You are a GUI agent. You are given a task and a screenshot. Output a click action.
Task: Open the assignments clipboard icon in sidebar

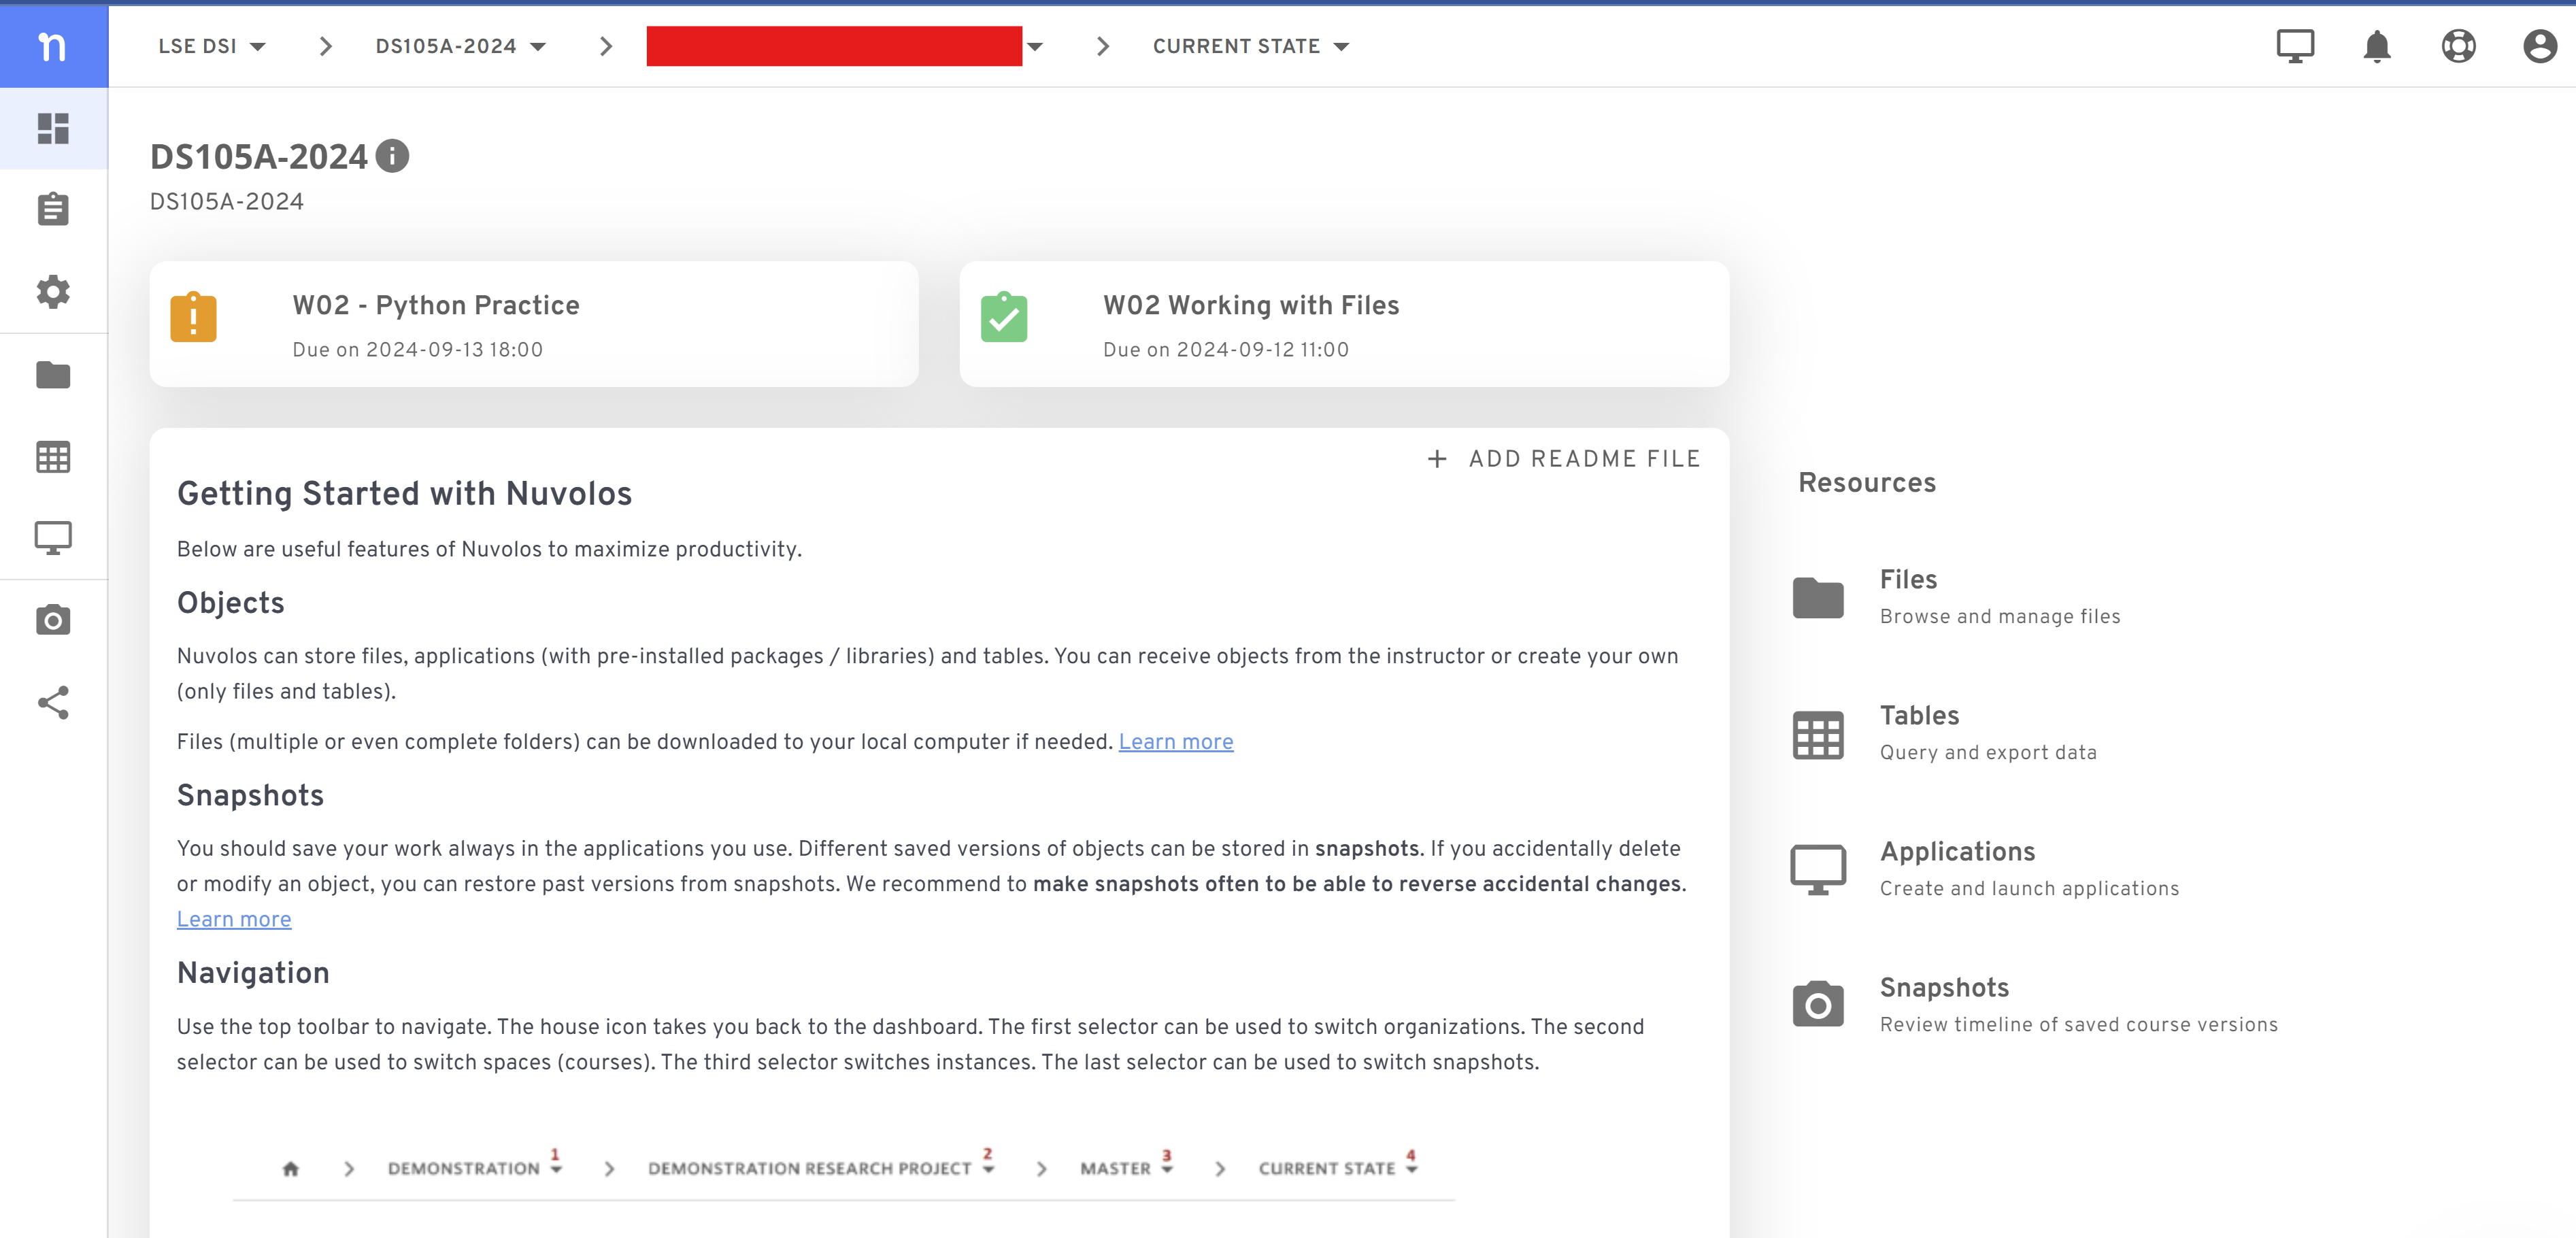[x=52, y=210]
